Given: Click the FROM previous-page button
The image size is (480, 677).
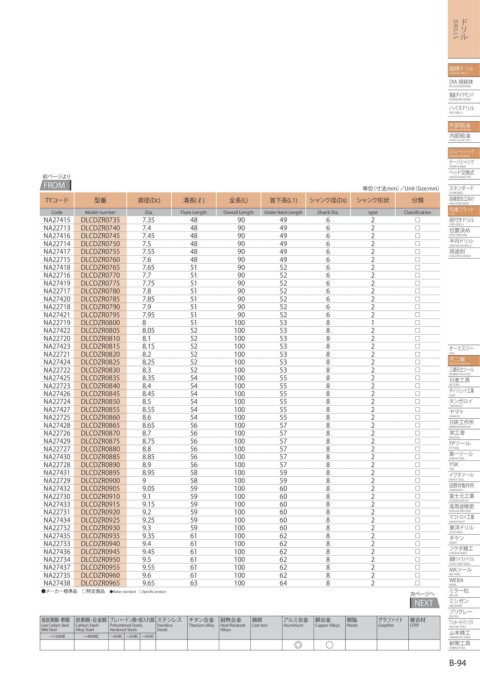Looking at the screenshot, I should point(55,185).
